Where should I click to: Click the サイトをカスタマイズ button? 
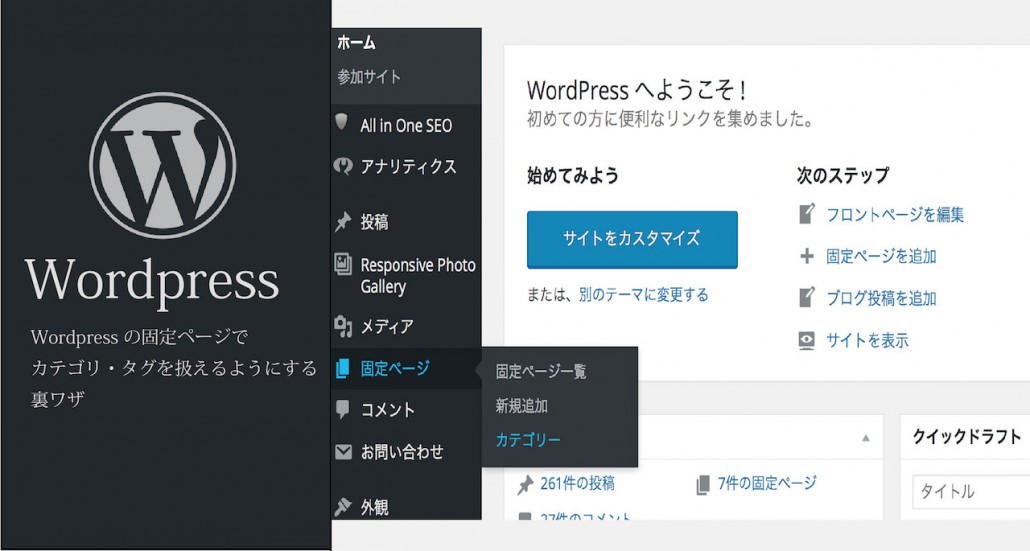tap(632, 239)
